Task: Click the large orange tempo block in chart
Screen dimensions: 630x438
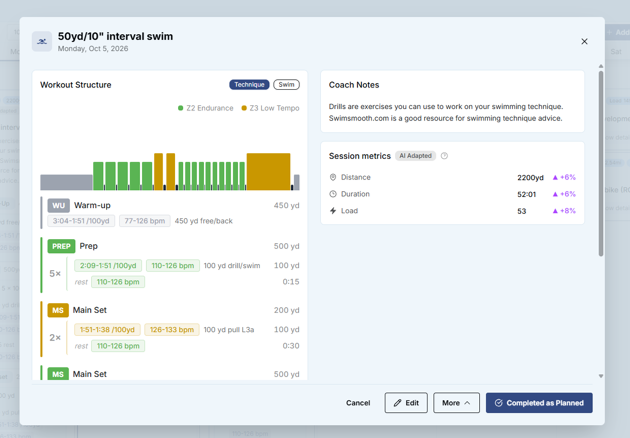Action: point(268,172)
